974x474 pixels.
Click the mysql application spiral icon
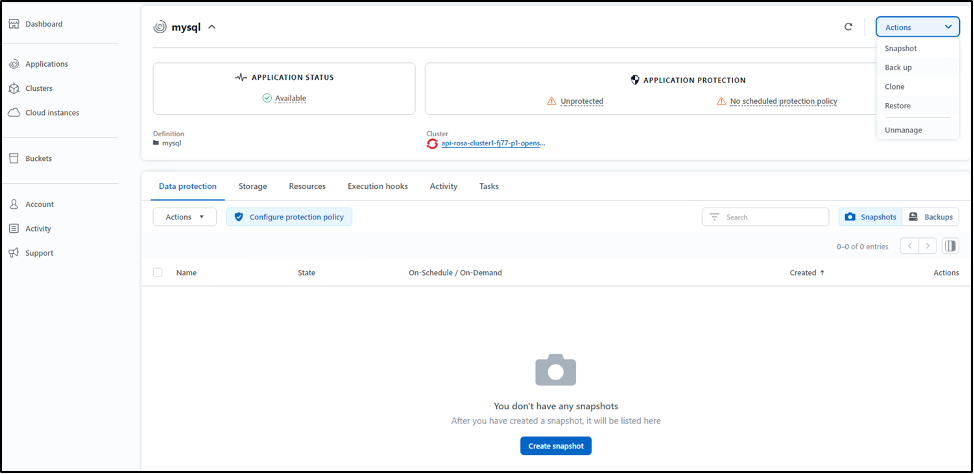pos(160,27)
